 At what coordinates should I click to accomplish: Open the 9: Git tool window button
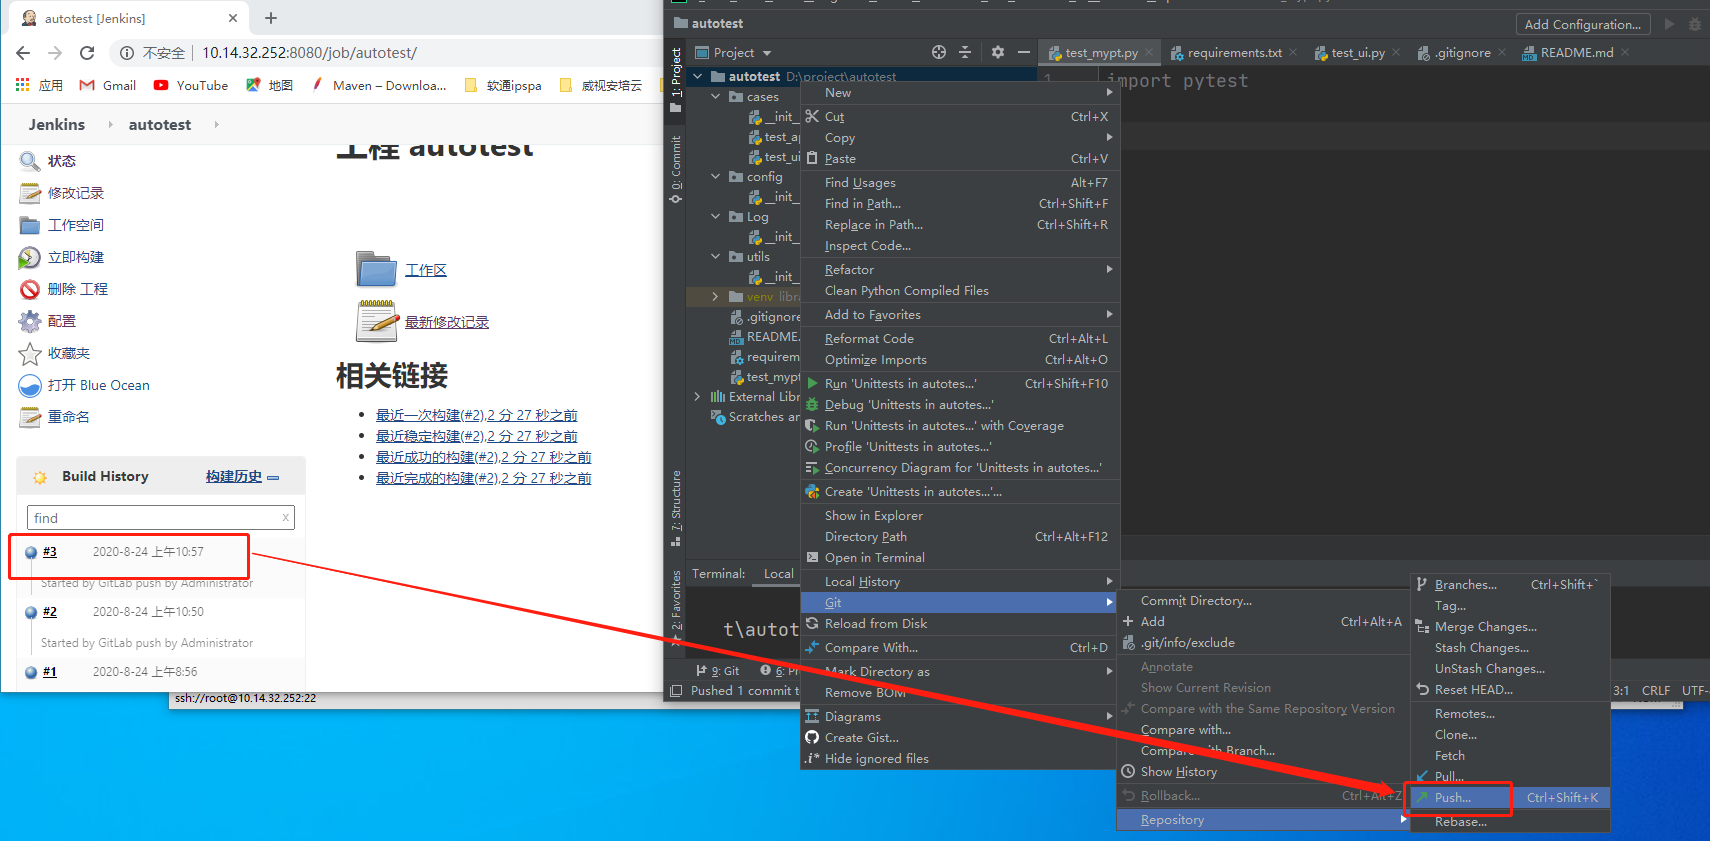718,671
